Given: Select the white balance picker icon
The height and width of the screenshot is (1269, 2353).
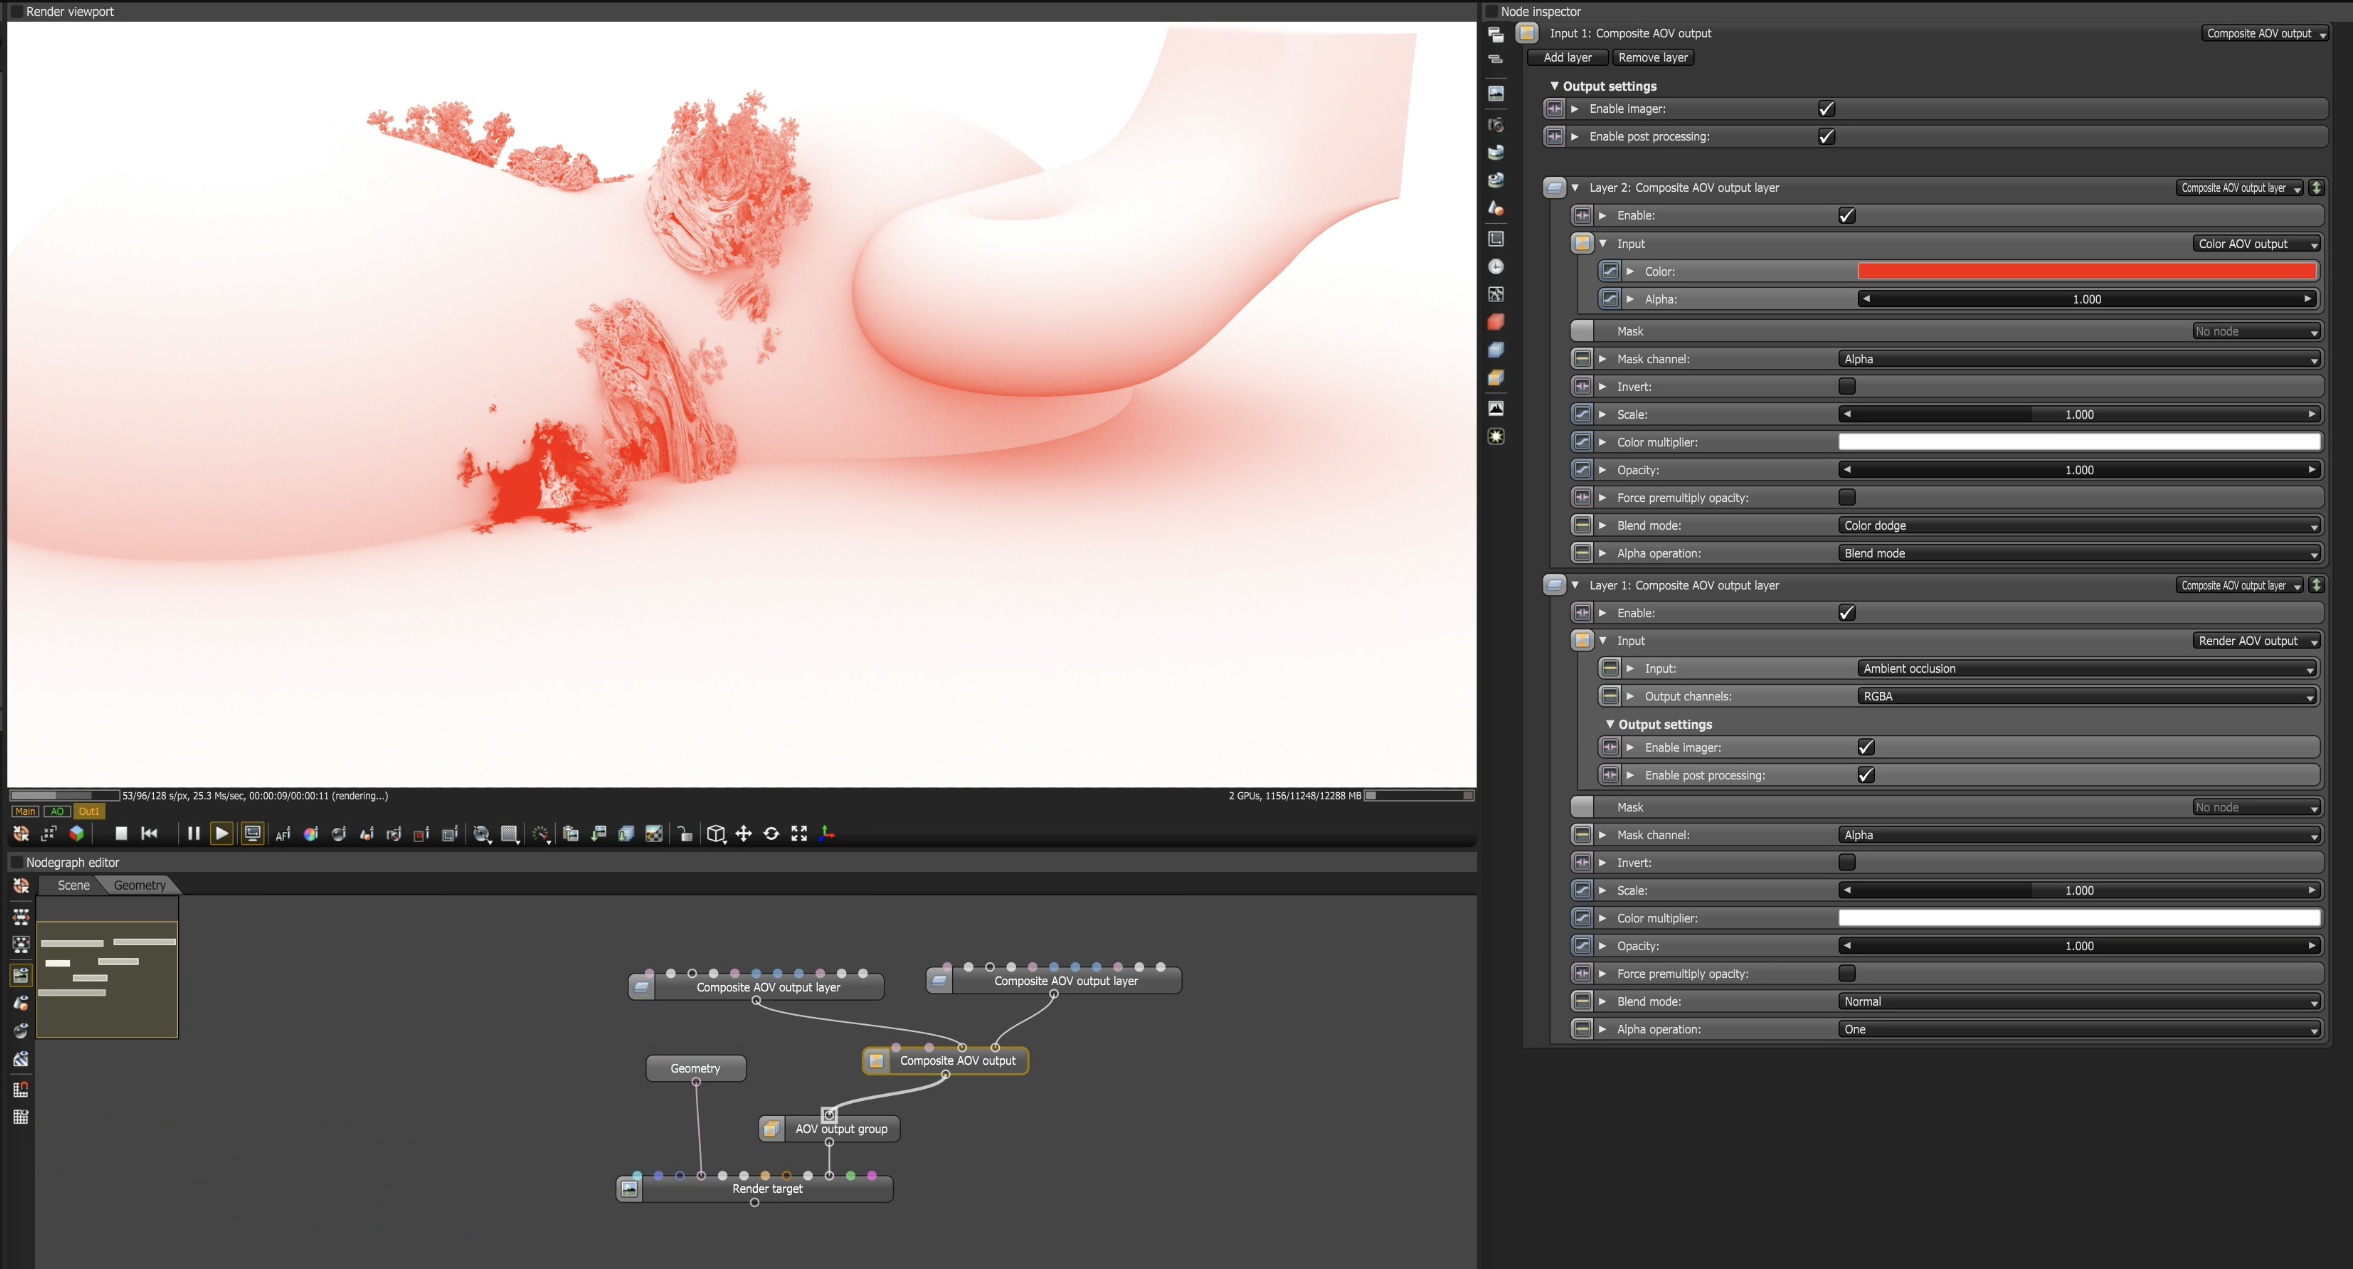Looking at the screenshot, I should click(311, 834).
